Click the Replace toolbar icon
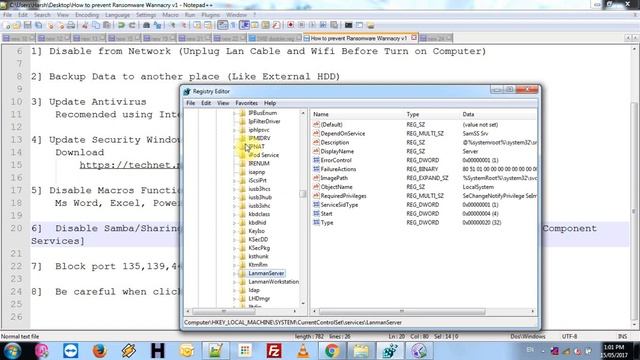 [x=157, y=25]
